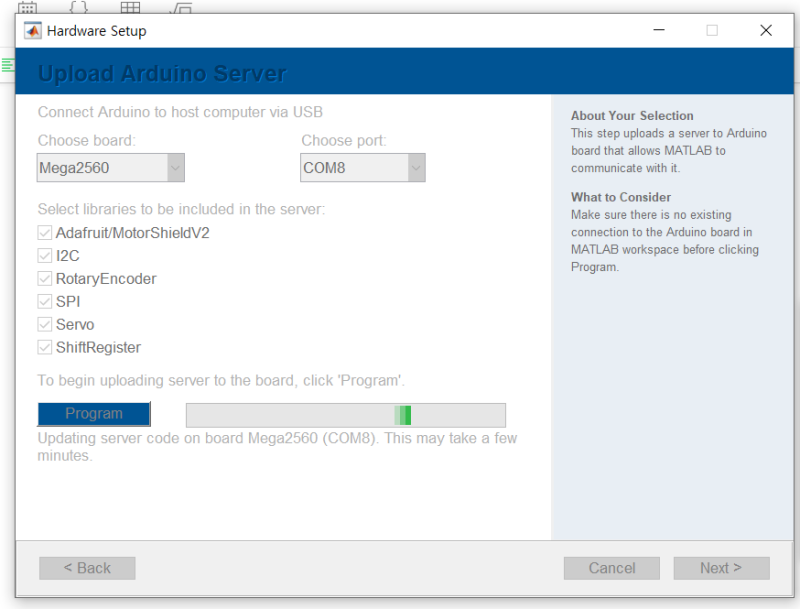Click the upload progress bar
The height and width of the screenshot is (609, 800).
coord(346,415)
